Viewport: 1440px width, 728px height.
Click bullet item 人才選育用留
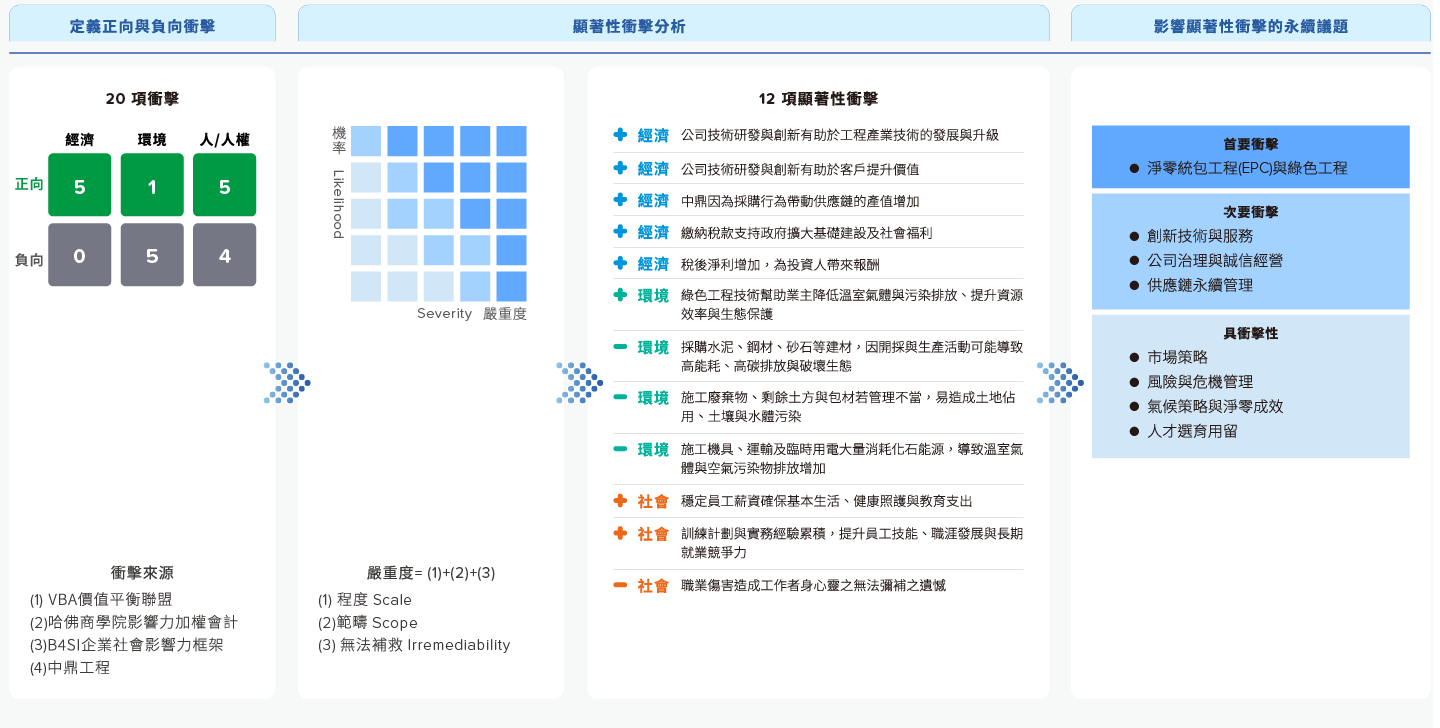pyautogui.click(x=1183, y=431)
